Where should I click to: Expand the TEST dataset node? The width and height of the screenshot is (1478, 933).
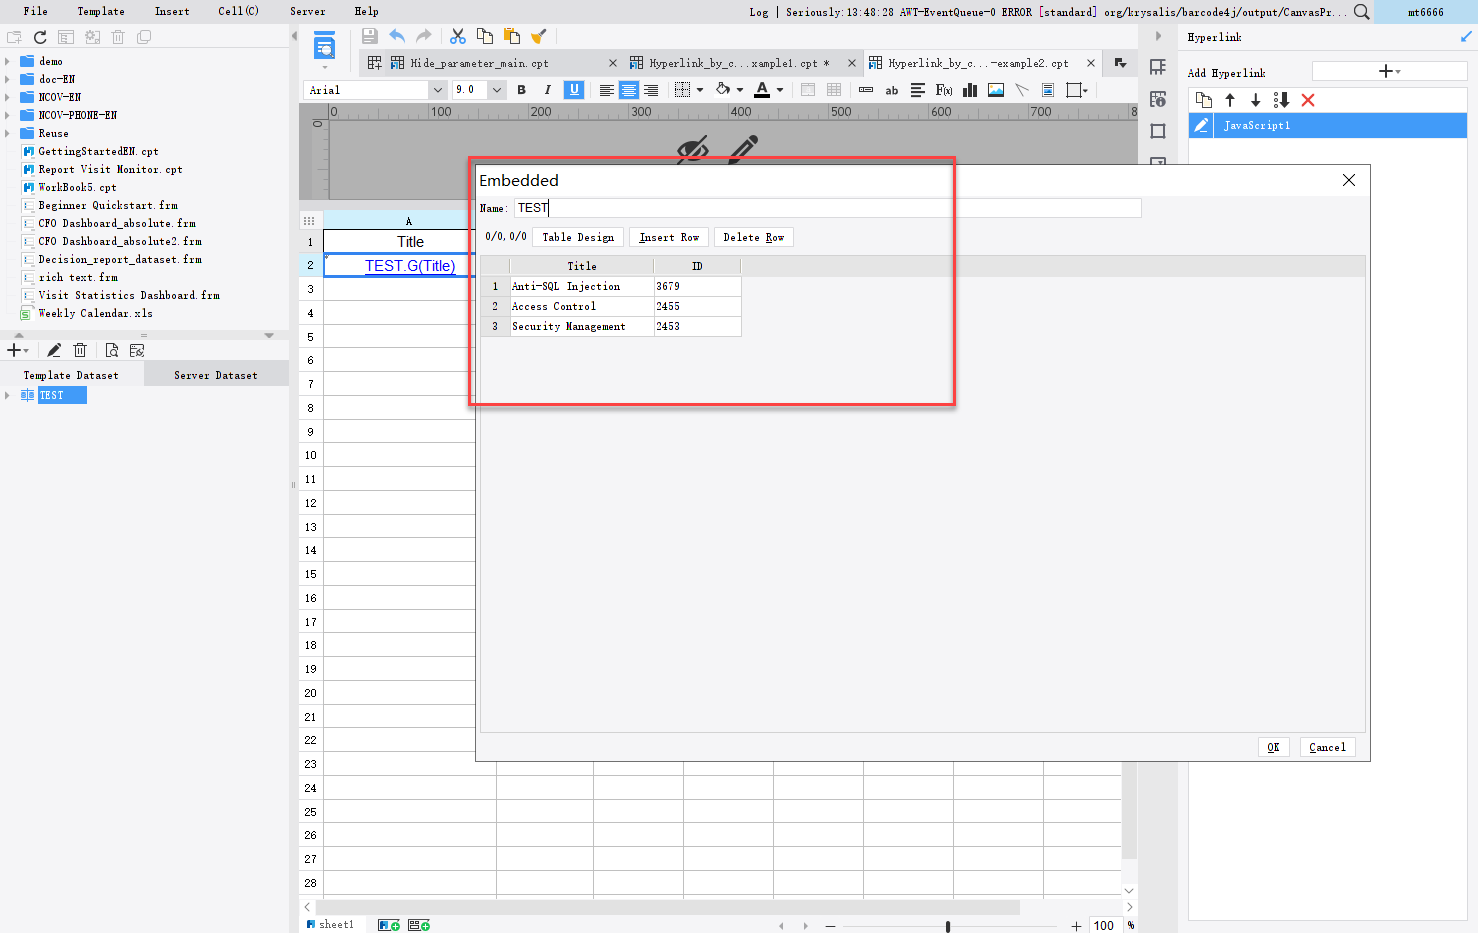point(8,395)
